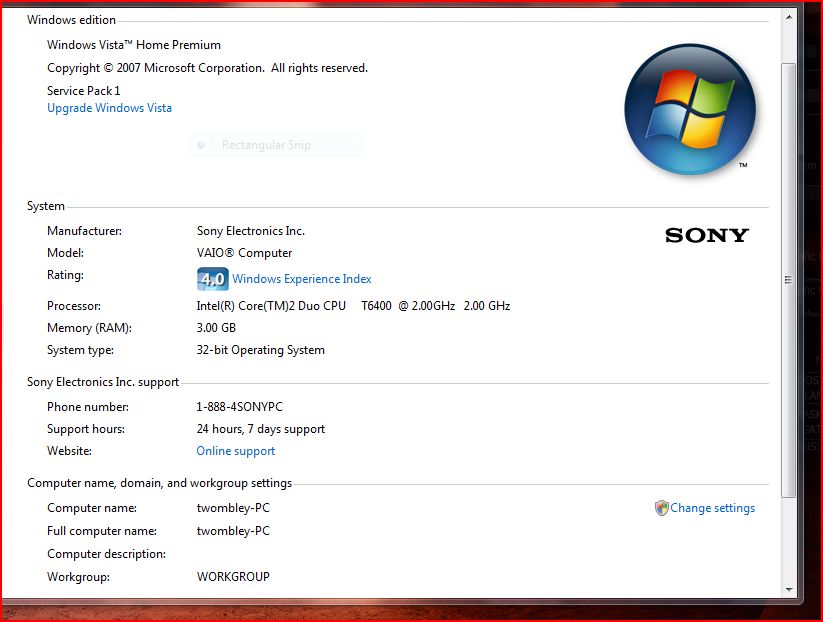Click the 'Website:' label
Screen dimensions: 823x622
(69, 451)
